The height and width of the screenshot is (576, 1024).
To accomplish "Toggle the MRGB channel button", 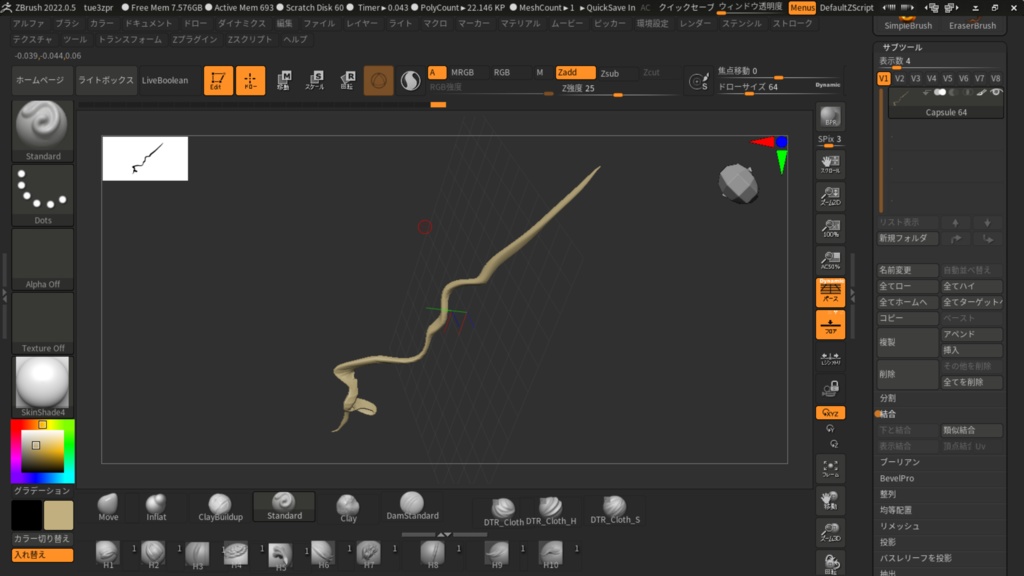I will click(467, 72).
